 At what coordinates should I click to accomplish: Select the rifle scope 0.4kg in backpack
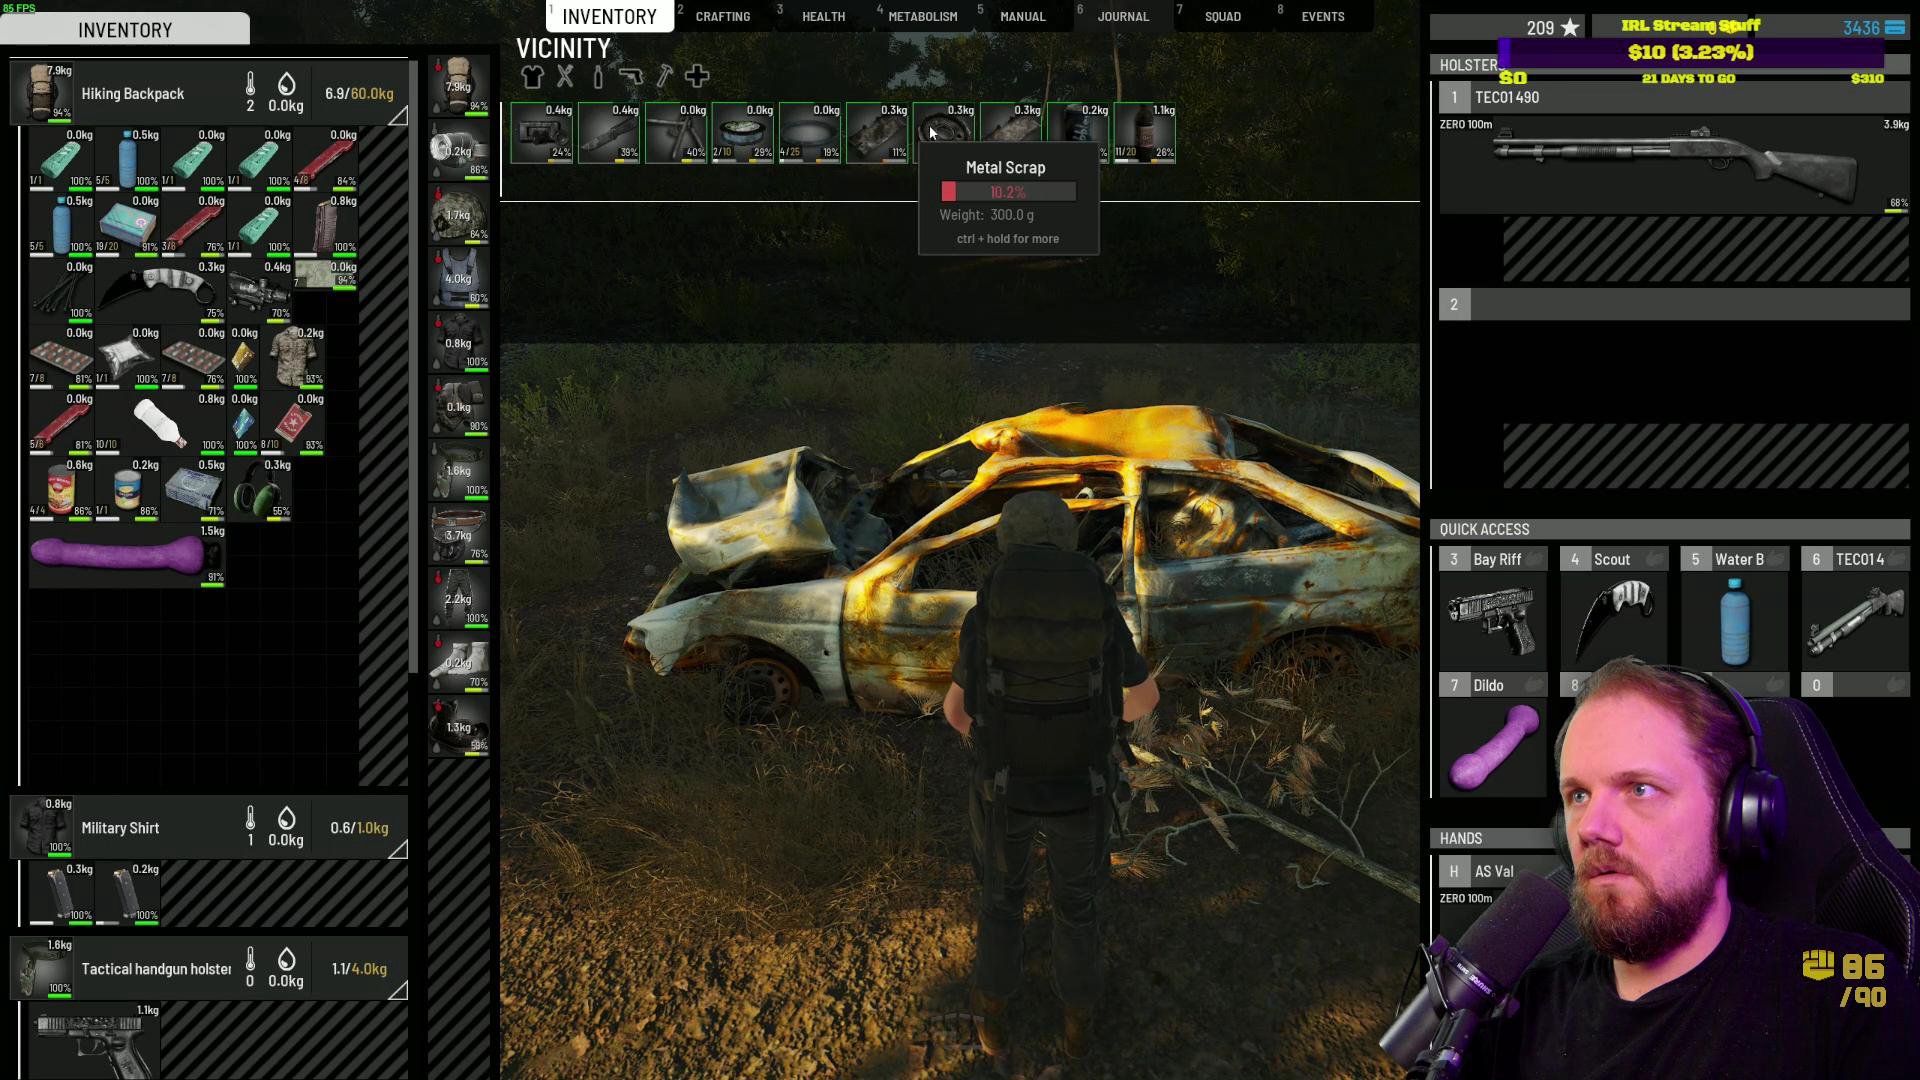point(260,290)
